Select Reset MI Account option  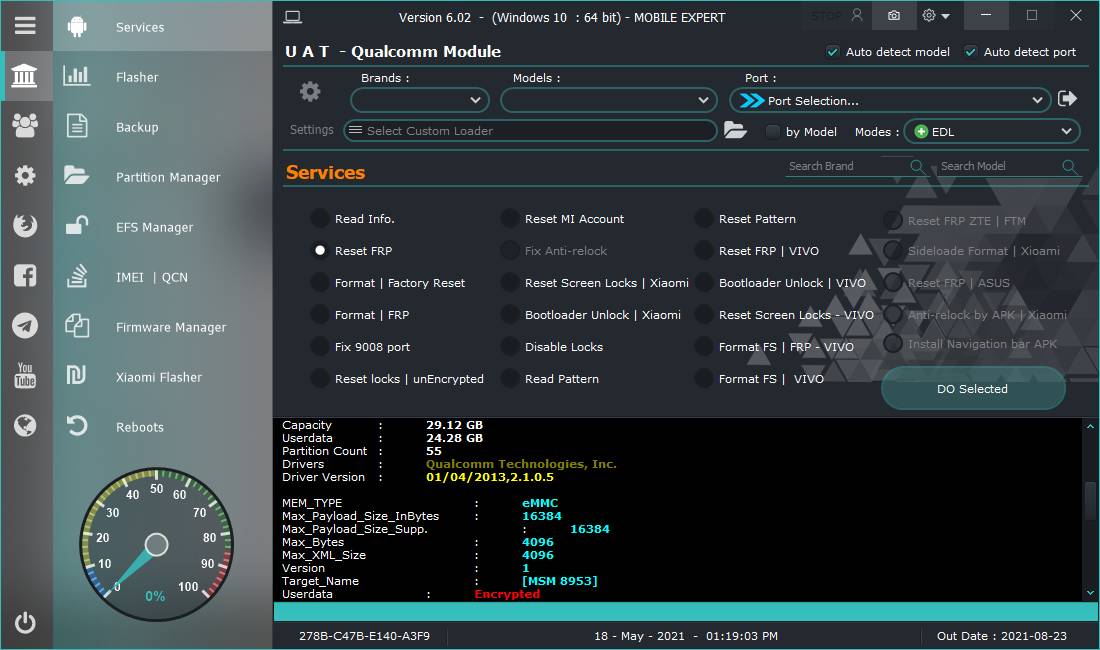coord(510,219)
